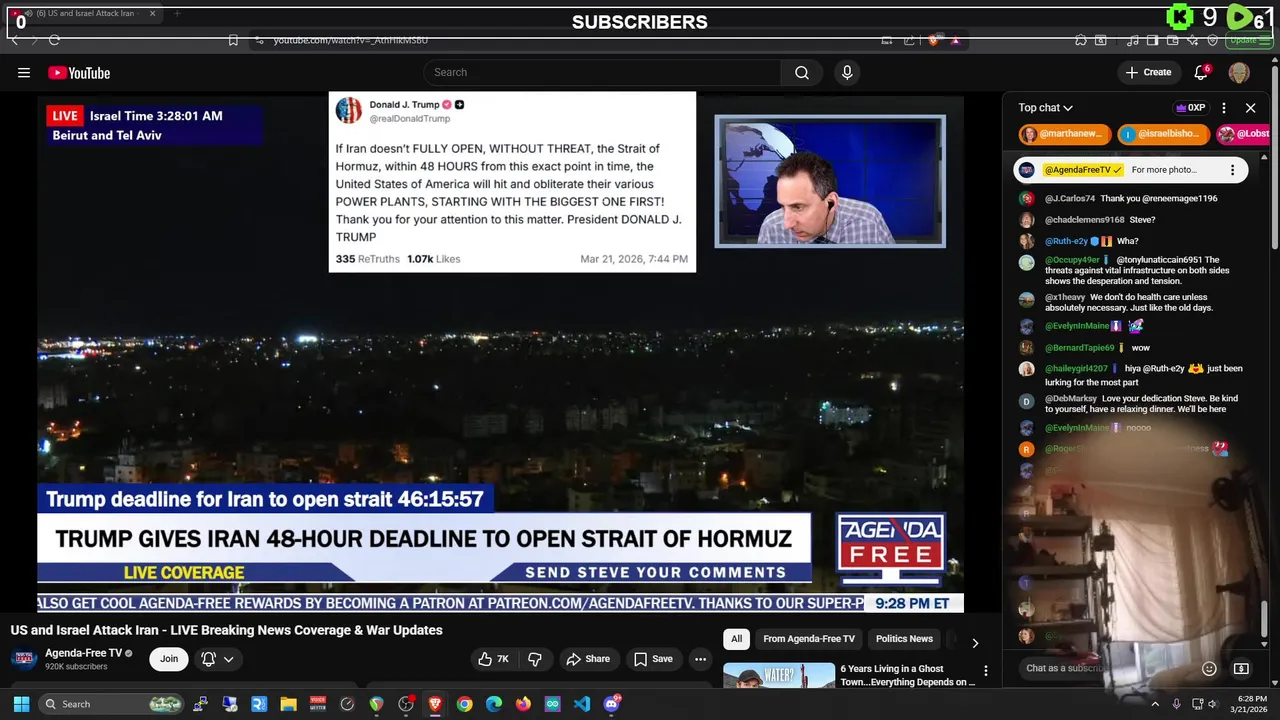Show next topic chips with arrow
This screenshot has height=720, width=1280.
(975, 643)
